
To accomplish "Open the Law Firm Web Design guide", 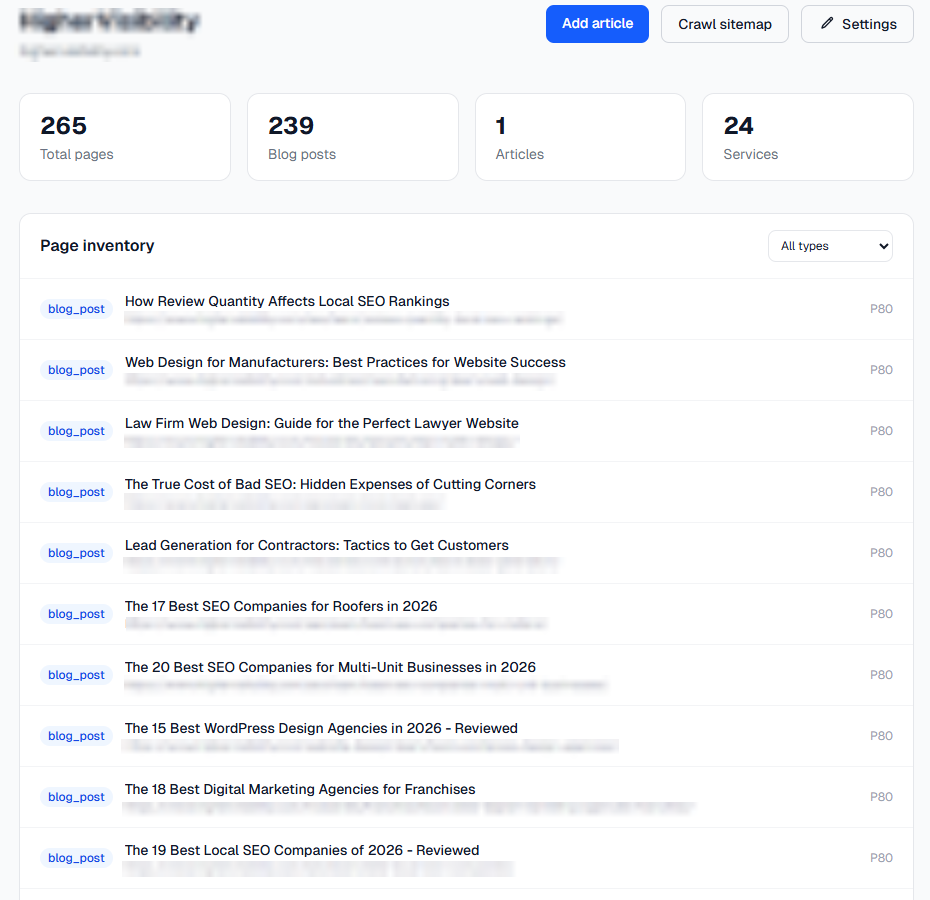I will pyautogui.click(x=320, y=423).
